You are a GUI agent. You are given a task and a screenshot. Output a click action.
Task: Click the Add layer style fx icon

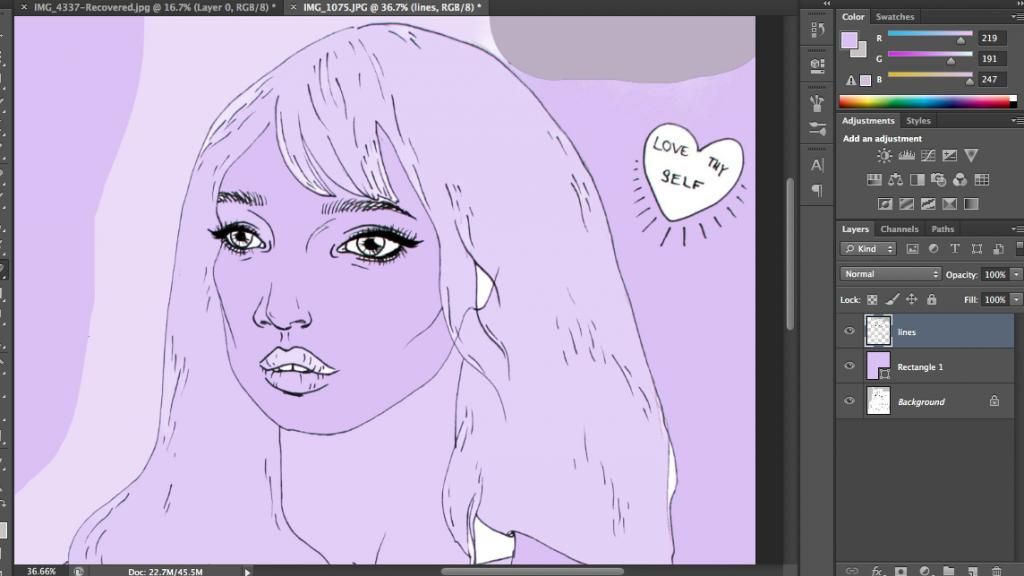(x=876, y=571)
